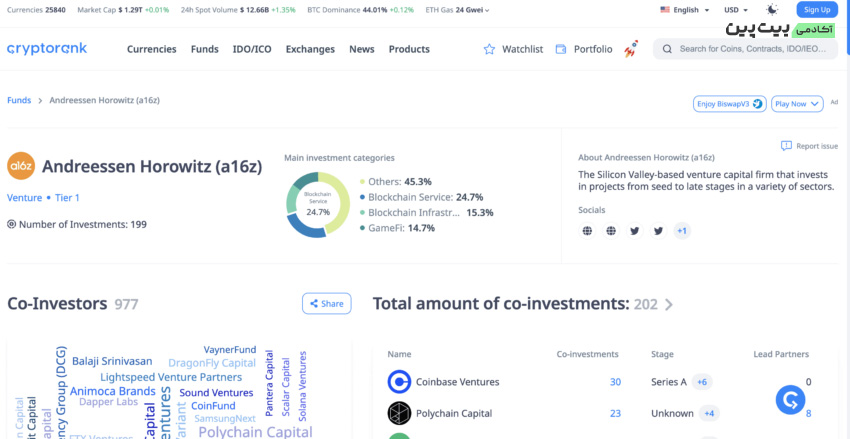Open the Play Now dropdown

click(797, 104)
